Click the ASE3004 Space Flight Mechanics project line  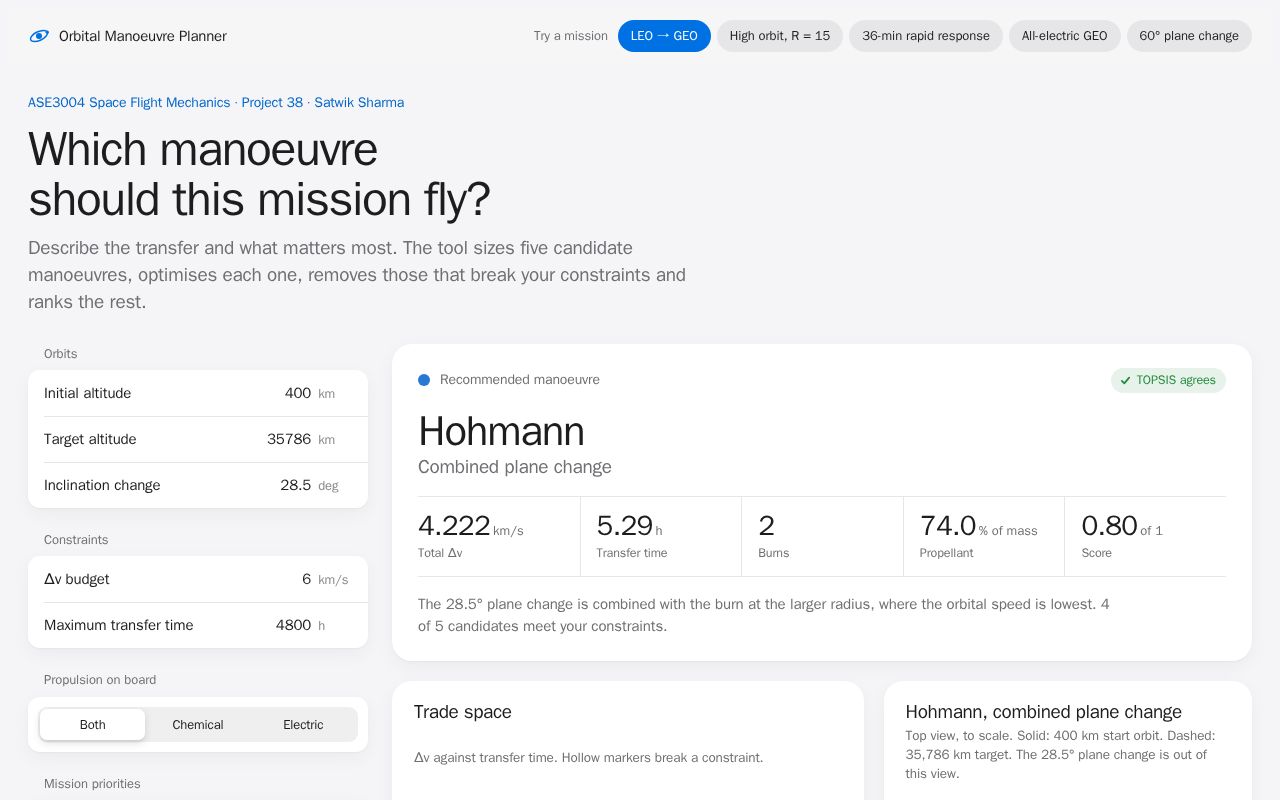tap(216, 103)
